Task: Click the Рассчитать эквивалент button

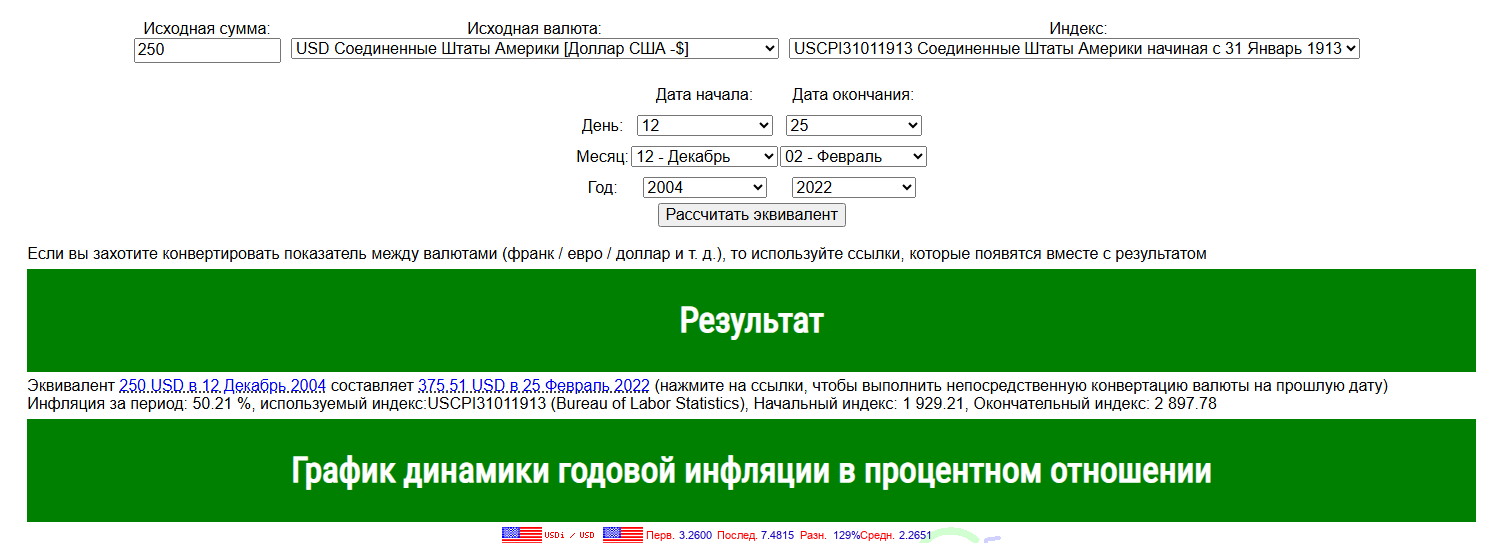Action: [x=752, y=215]
